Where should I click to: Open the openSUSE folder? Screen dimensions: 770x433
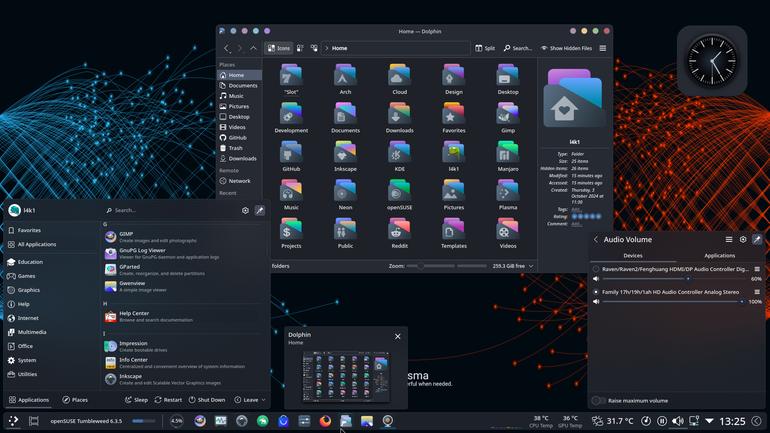click(x=399, y=194)
